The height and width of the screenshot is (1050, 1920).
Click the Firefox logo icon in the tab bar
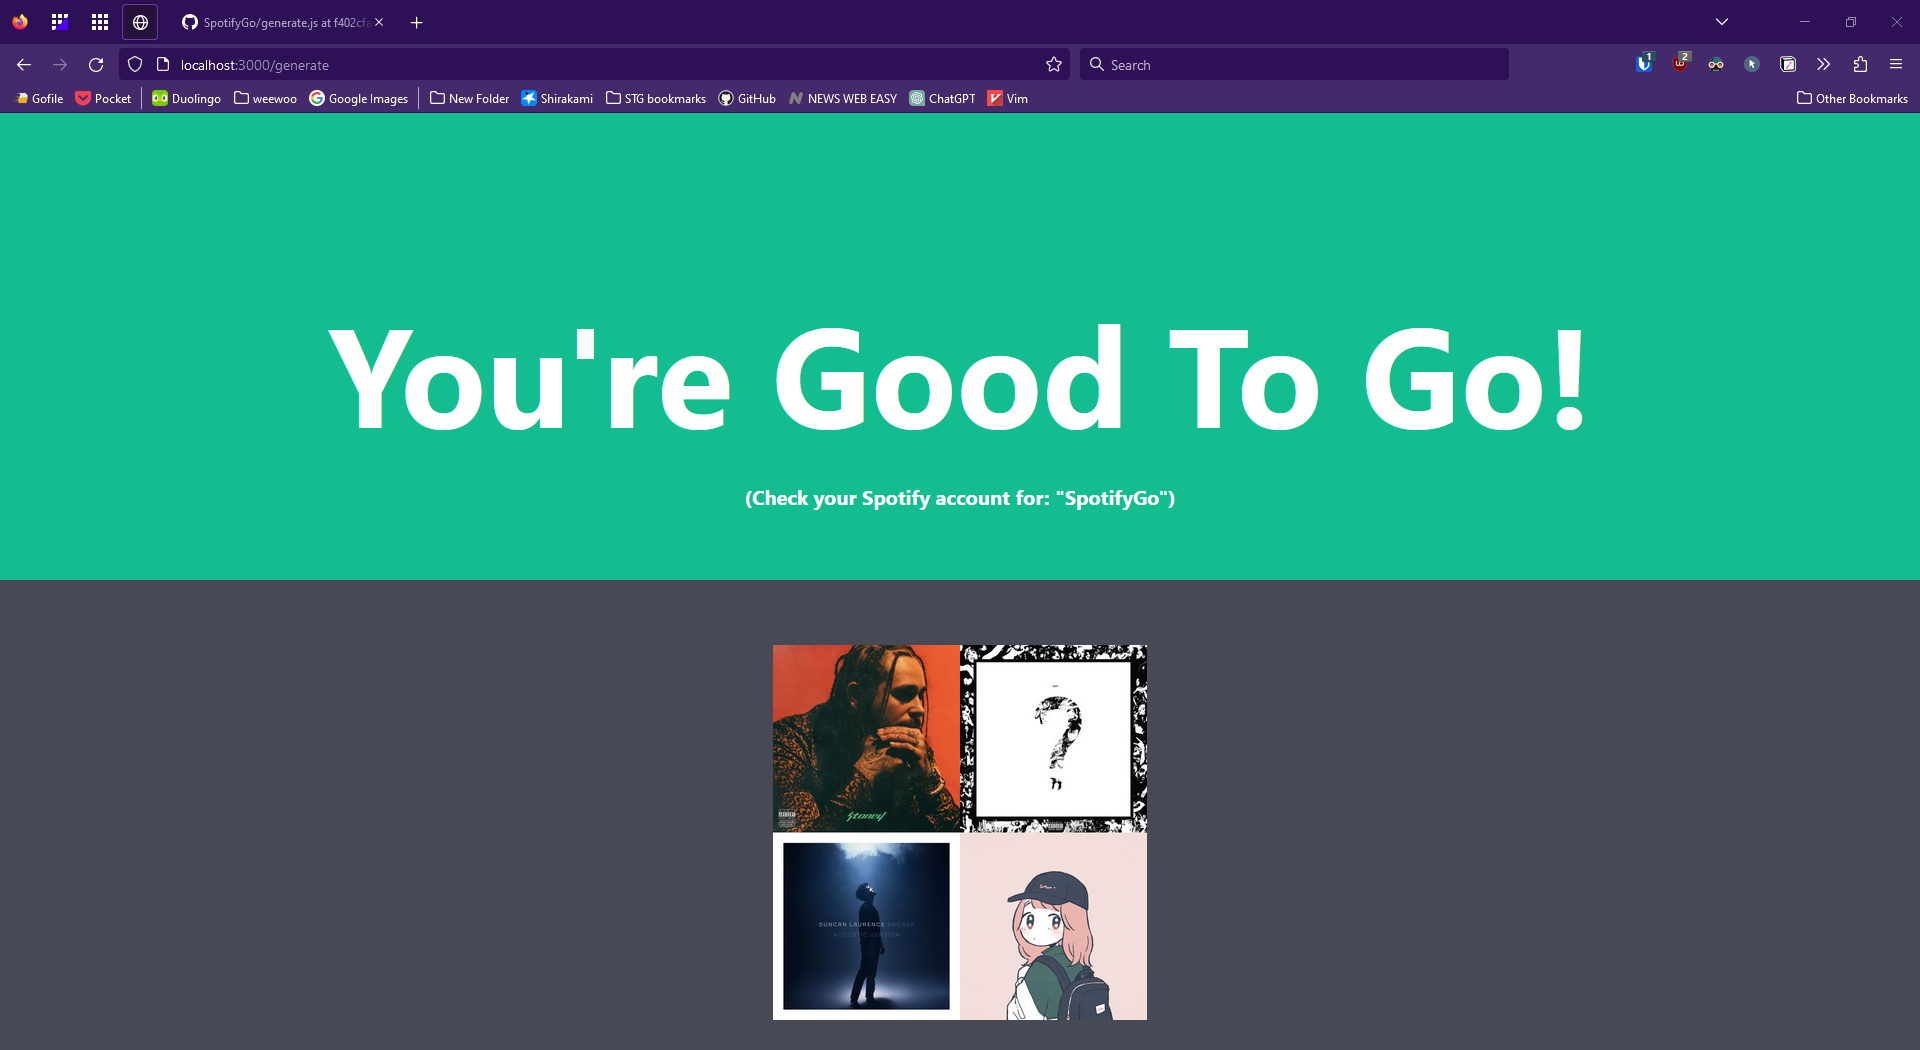click(20, 22)
